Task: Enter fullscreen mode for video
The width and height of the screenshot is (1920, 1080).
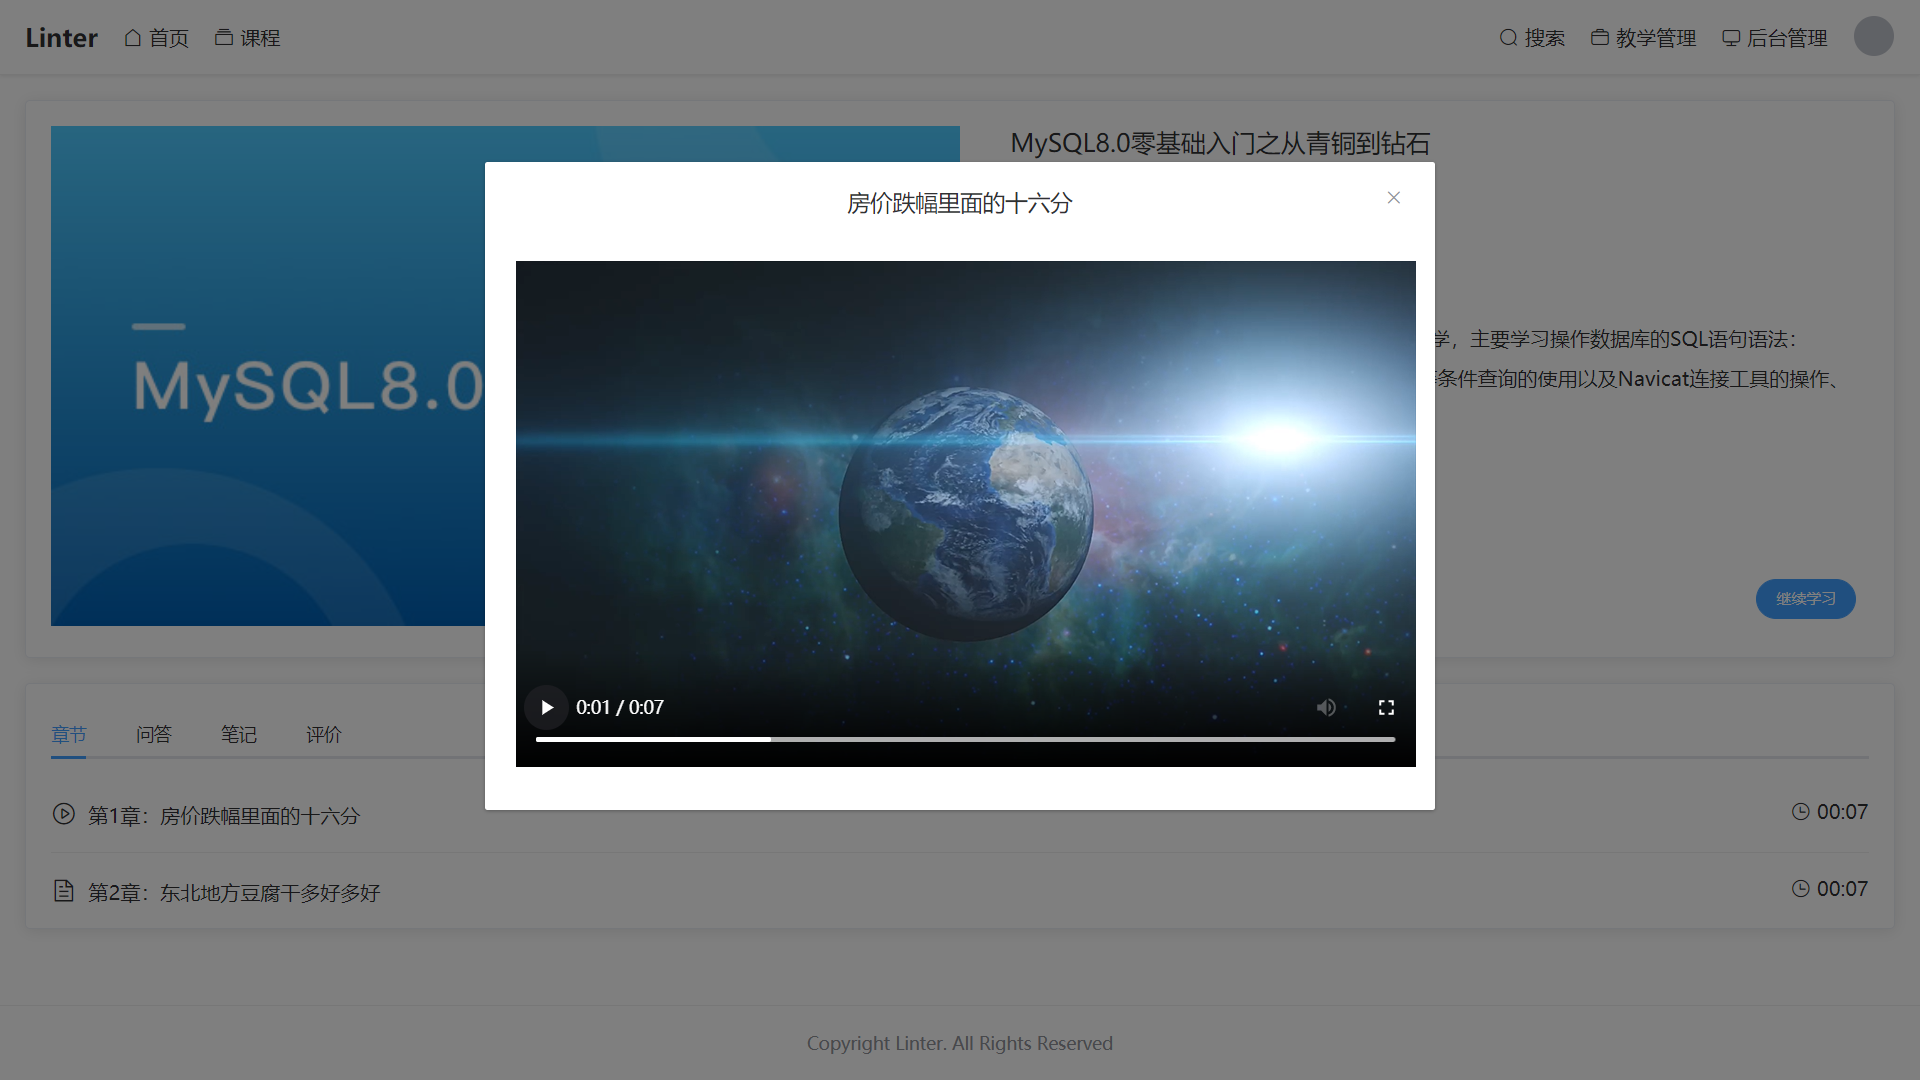Action: click(x=1386, y=708)
